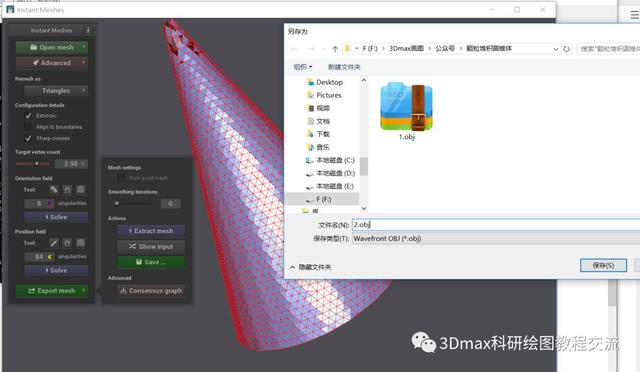Select the Orientation field comb tool
This screenshot has width=640, height=372.
(53, 189)
